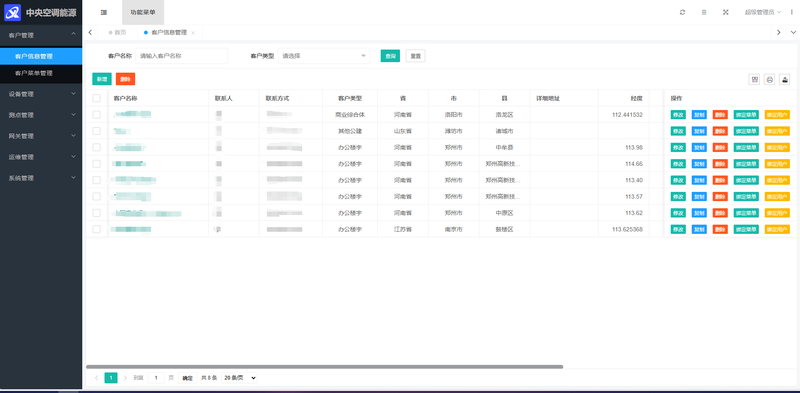This screenshot has width=800, height=393.
Task: Click the refresh icon in top header
Action: (682, 12)
